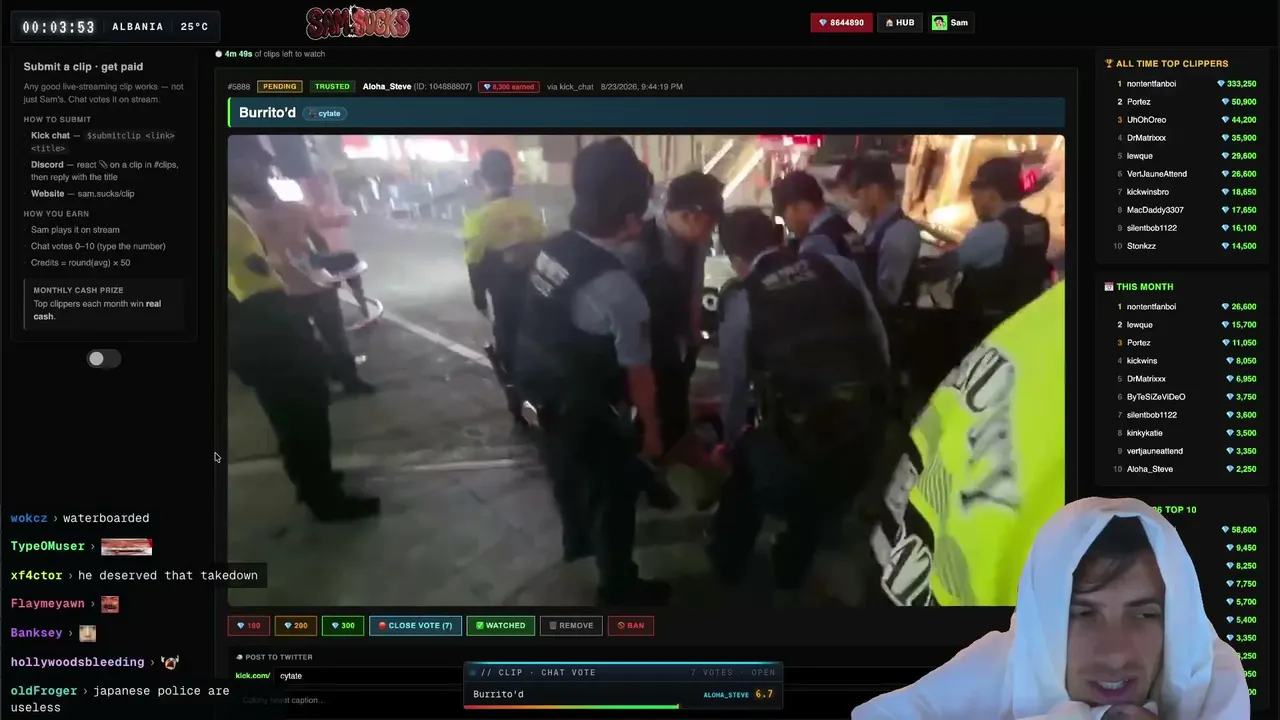Select MacDaddy3307 in leaderboard

point(1155,210)
